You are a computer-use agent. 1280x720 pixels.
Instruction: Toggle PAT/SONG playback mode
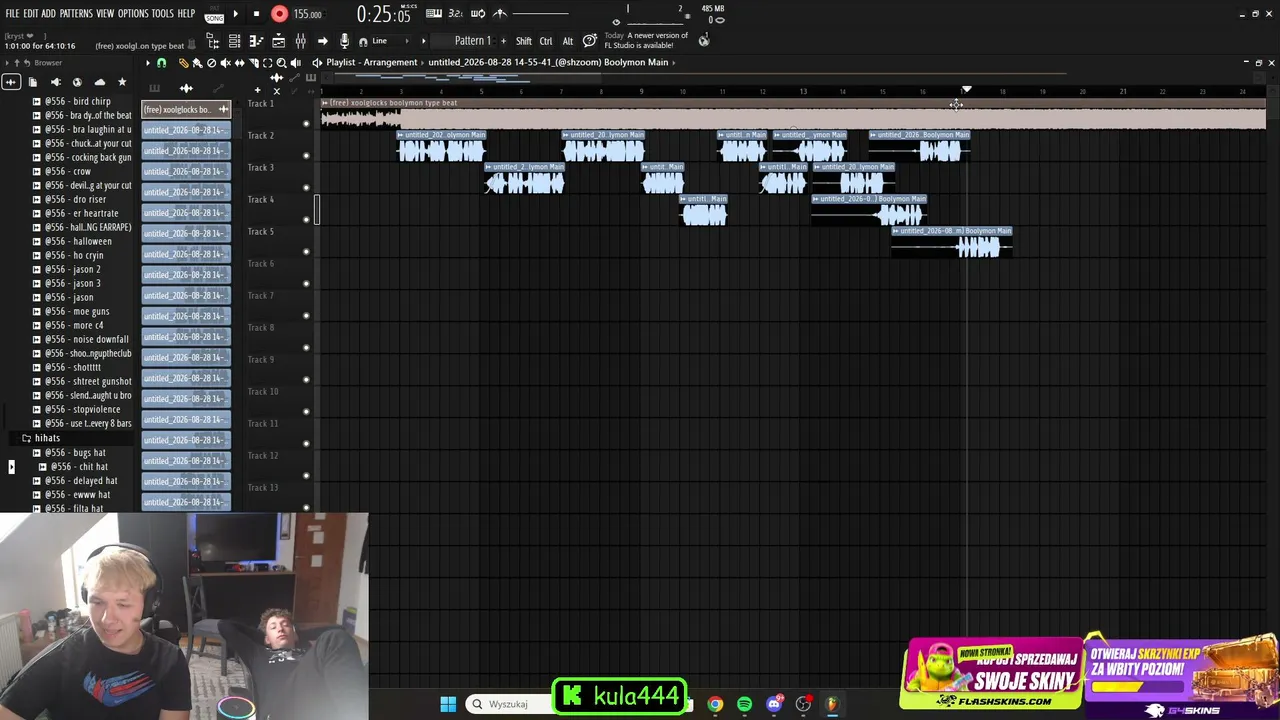click(213, 14)
